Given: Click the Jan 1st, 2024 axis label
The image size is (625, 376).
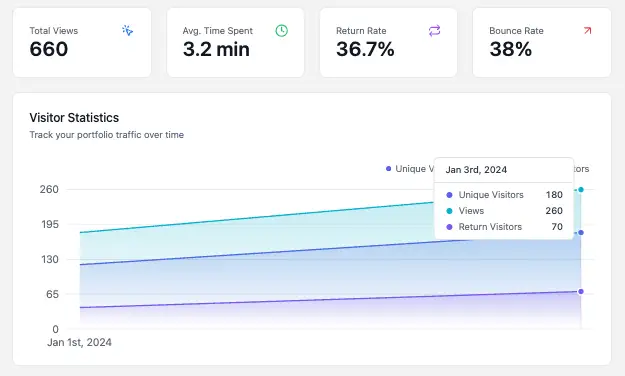Looking at the screenshot, I should pyautogui.click(x=79, y=343).
